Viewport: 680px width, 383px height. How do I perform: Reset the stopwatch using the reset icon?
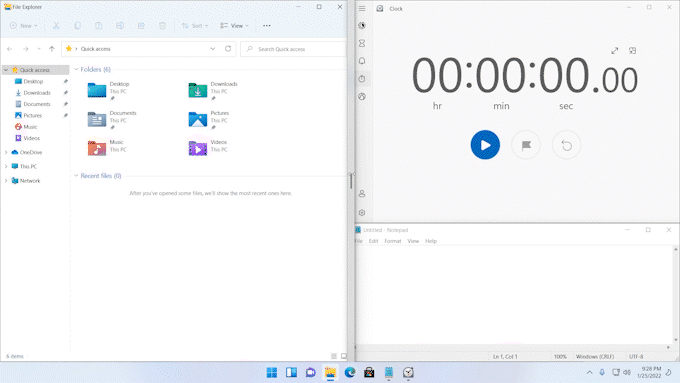tap(566, 145)
